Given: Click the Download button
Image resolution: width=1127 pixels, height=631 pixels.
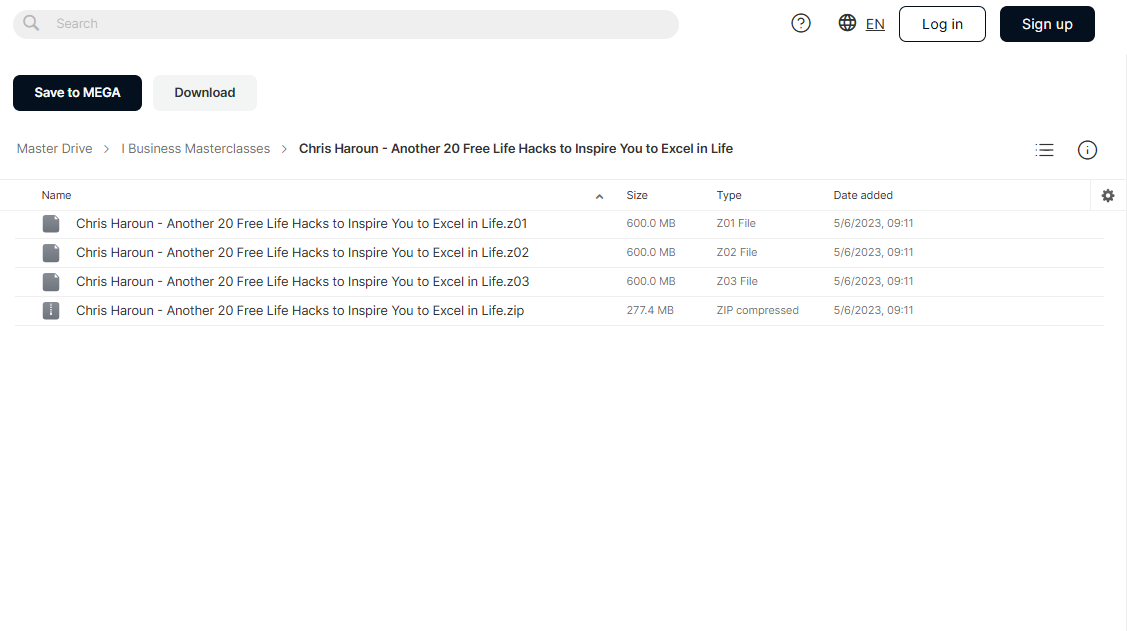Looking at the screenshot, I should (x=205, y=93).
